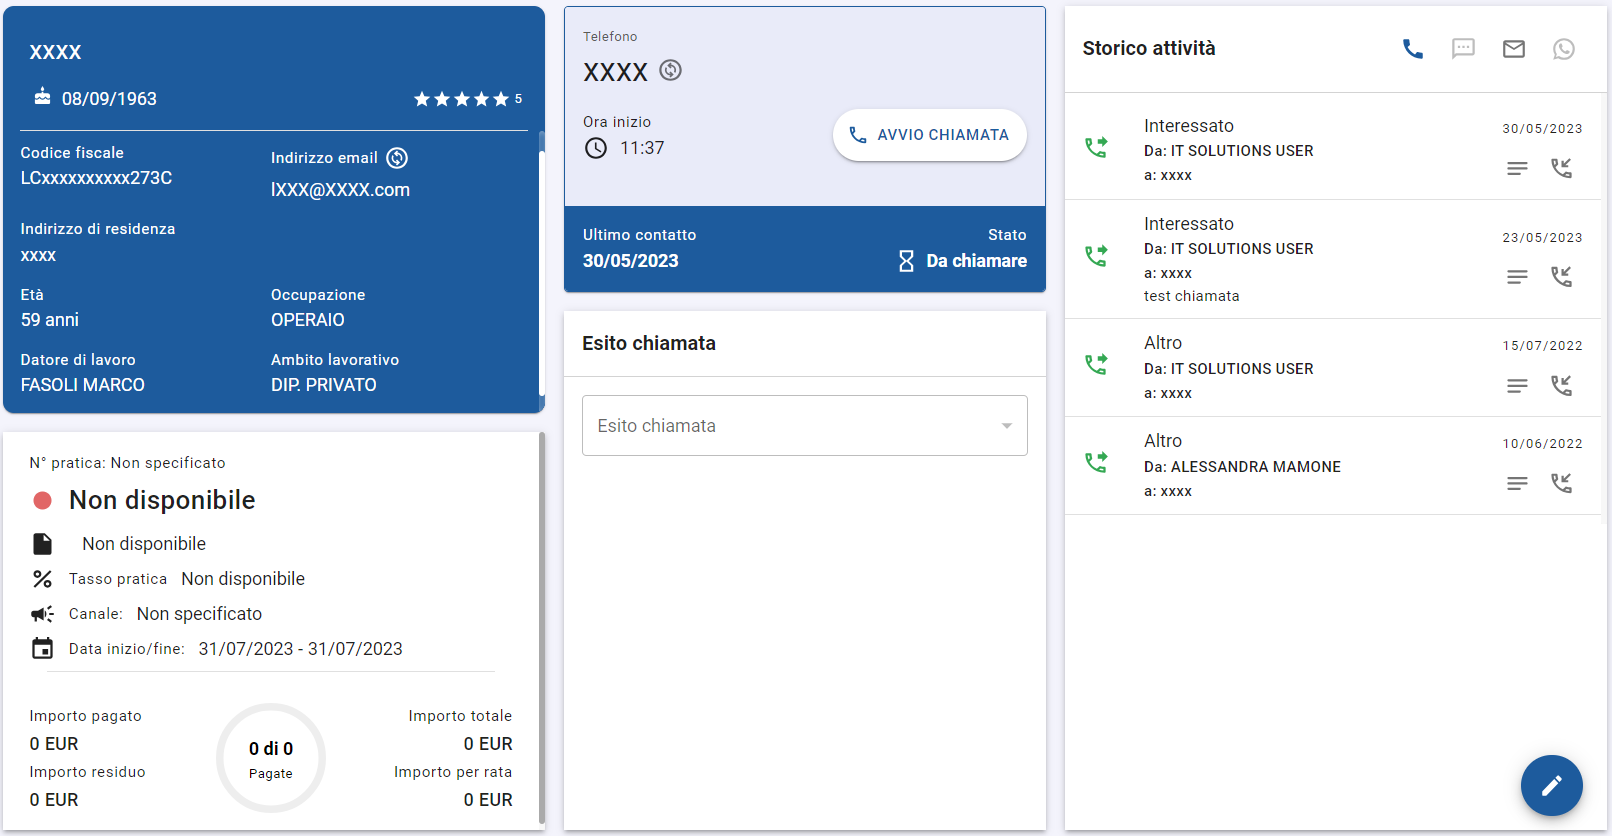The width and height of the screenshot is (1612, 836).
Task: Click callback icon for 10/06/2022 activity
Action: point(1561,483)
